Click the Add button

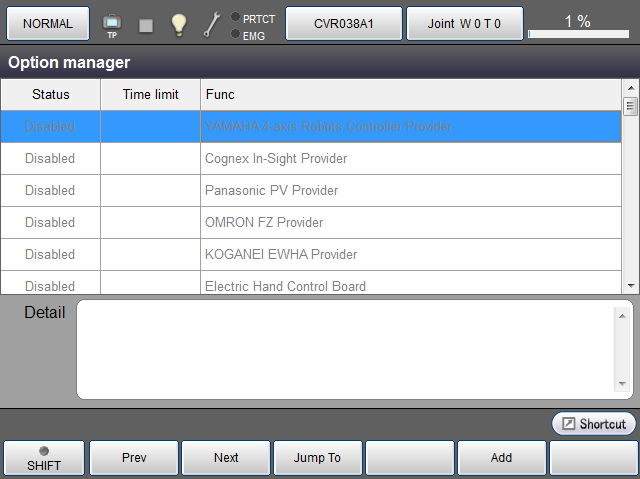pos(501,458)
